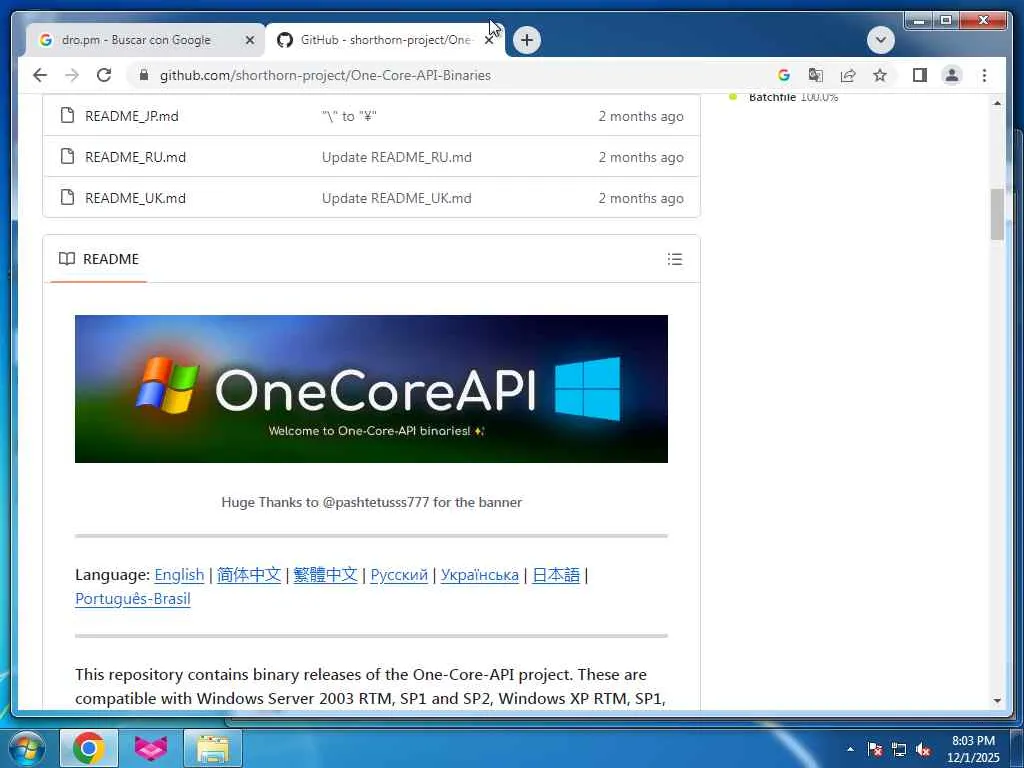Image resolution: width=1024 pixels, height=768 pixels.
Task: Click the address bar URL field
Action: 325,75
